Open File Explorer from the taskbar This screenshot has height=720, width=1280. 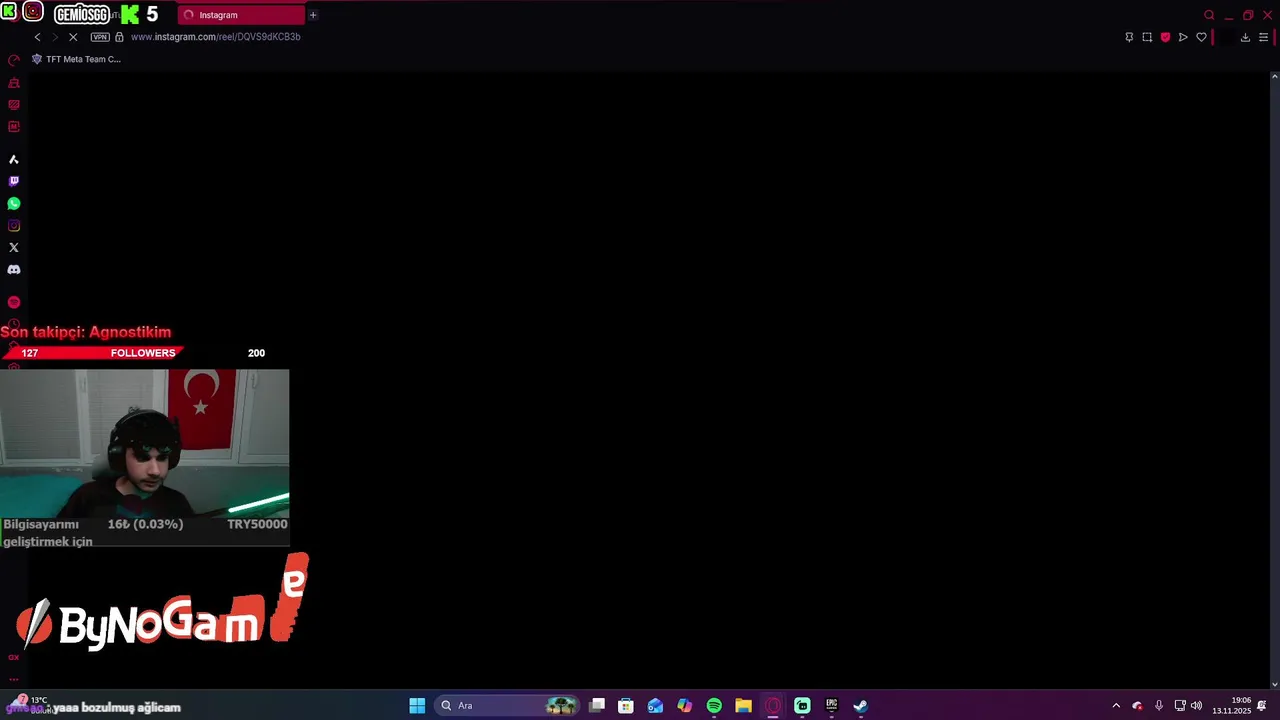click(743, 706)
